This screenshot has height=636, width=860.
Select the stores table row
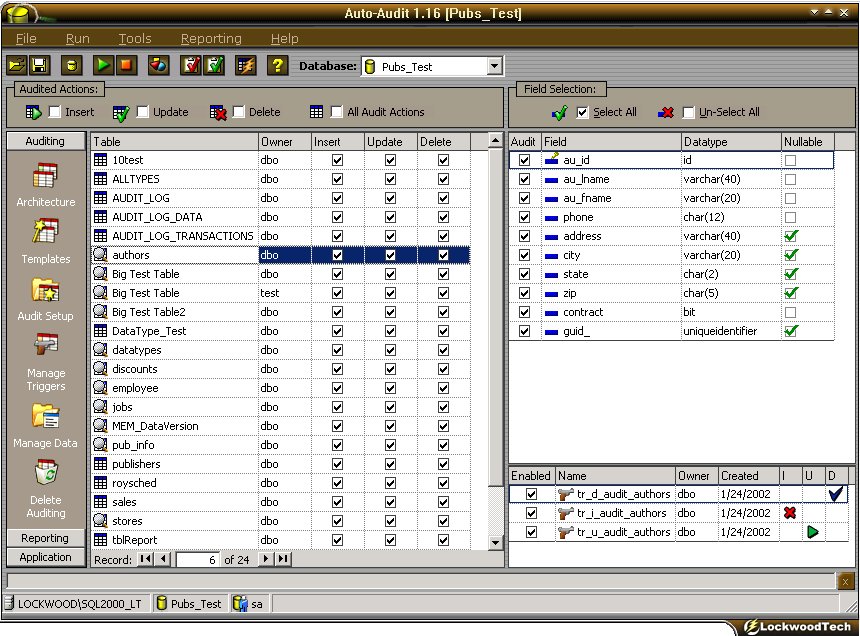[281, 521]
